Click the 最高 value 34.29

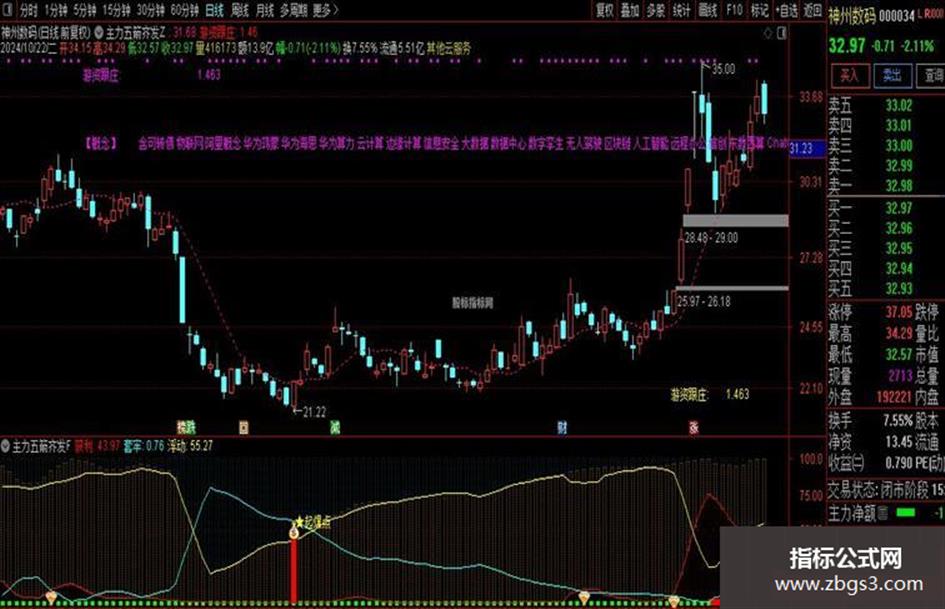[x=899, y=333]
